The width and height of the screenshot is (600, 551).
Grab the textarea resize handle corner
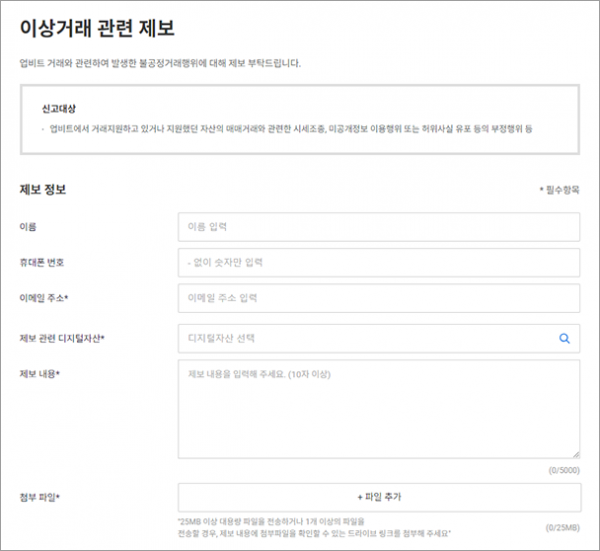pyautogui.click(x=576, y=455)
